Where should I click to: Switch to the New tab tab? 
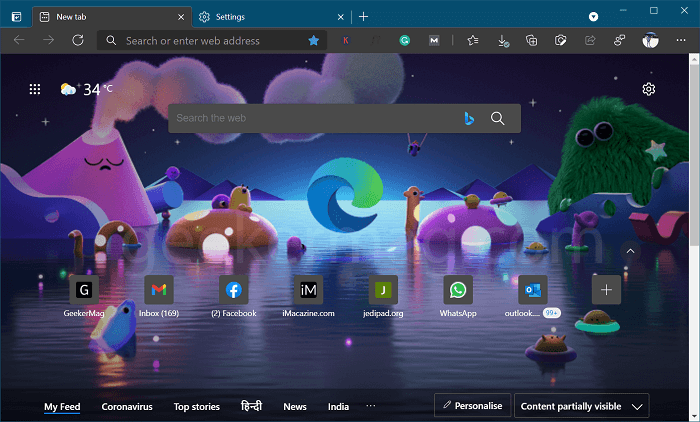click(x=112, y=17)
